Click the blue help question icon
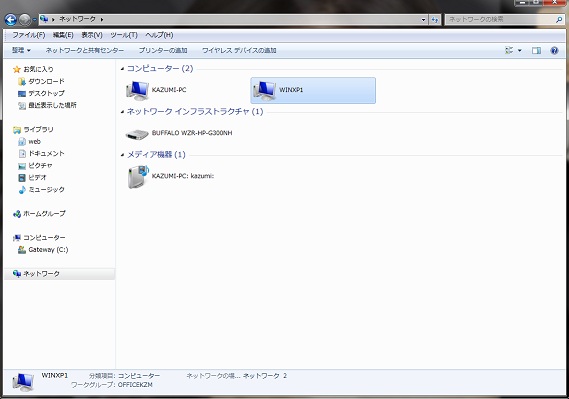Viewport: 569px width, 399px height. coord(554,50)
